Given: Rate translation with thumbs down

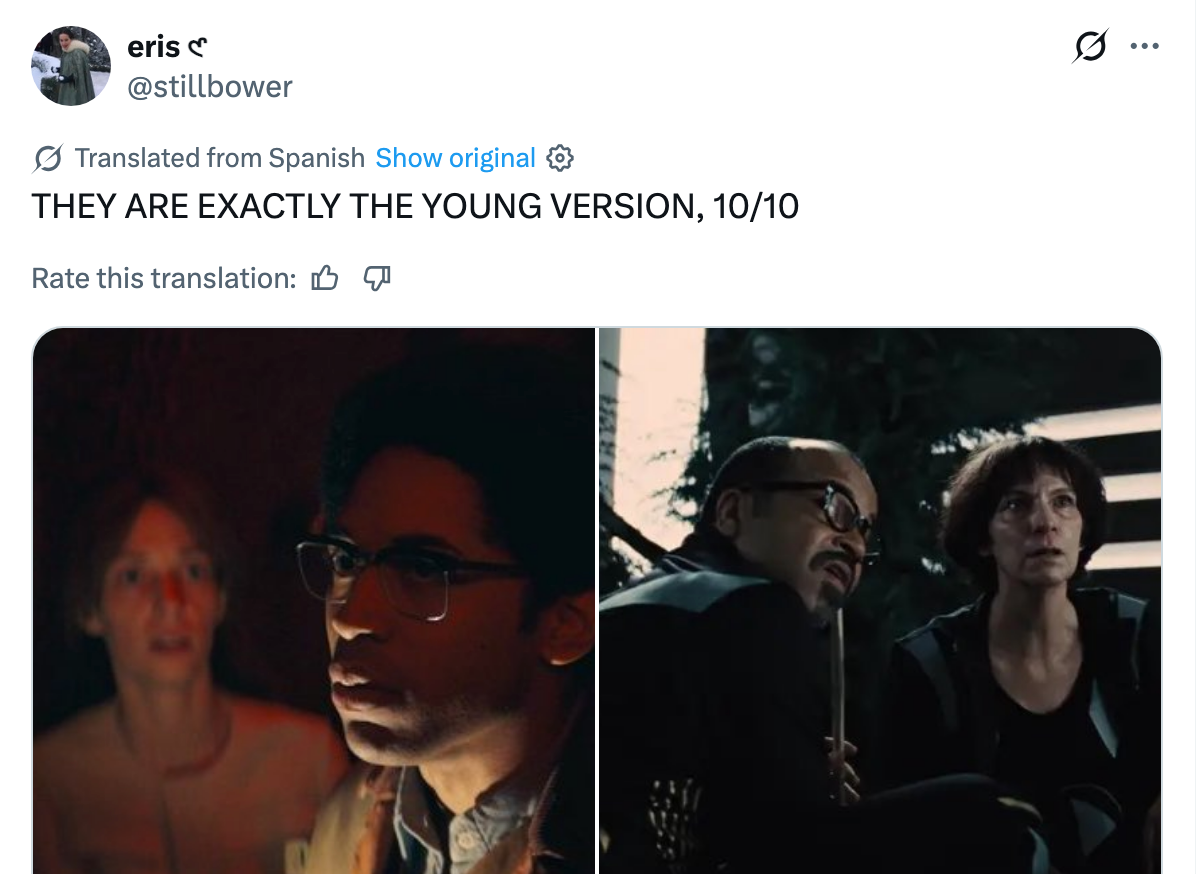Looking at the screenshot, I should (377, 278).
